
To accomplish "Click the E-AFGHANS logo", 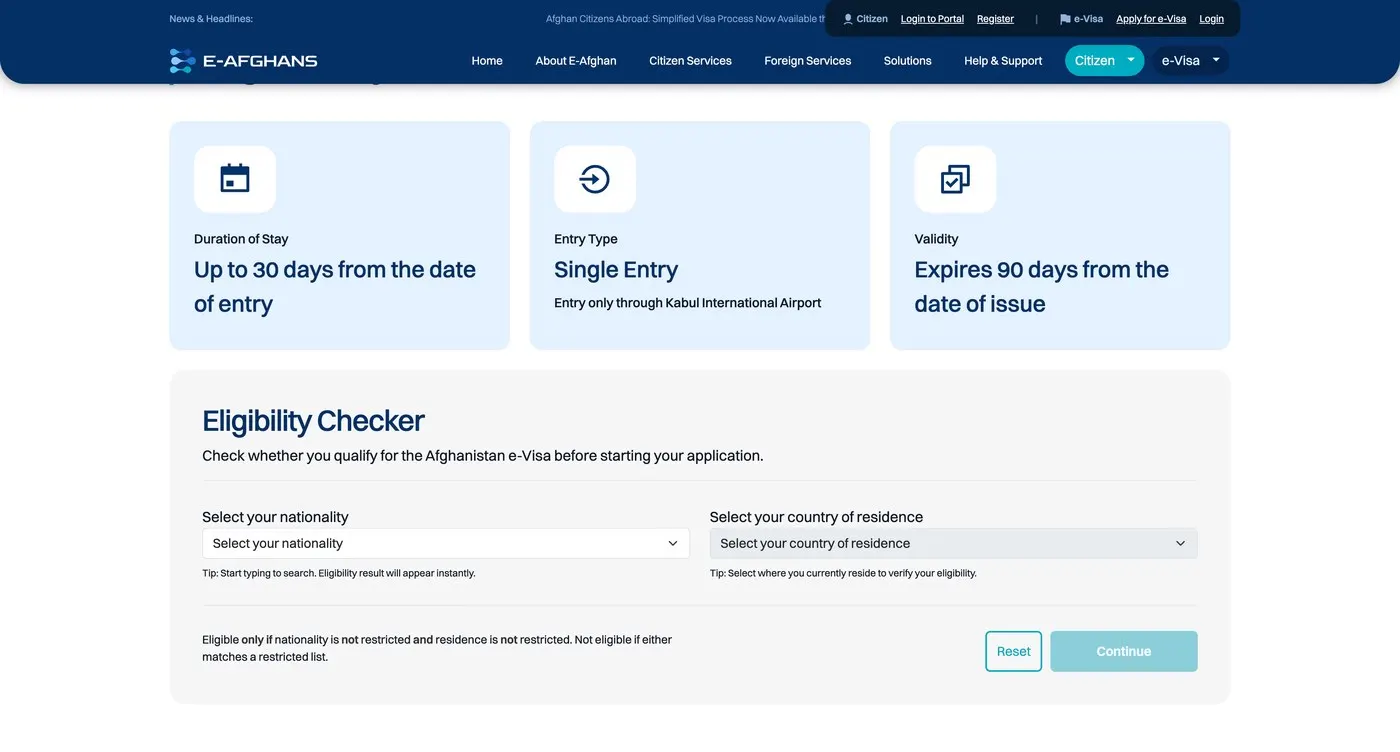I will tap(243, 61).
